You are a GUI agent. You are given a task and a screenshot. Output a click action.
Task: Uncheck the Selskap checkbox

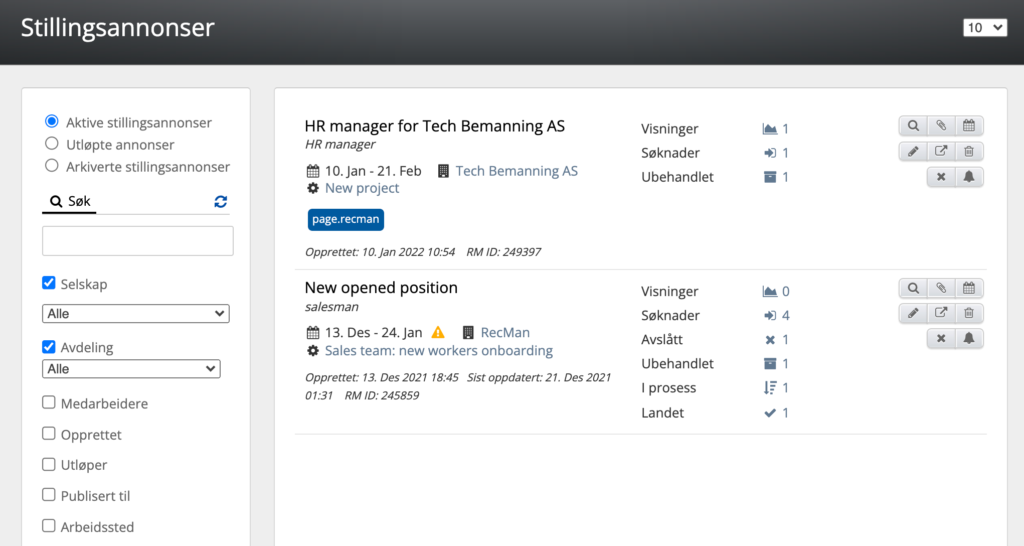pyautogui.click(x=49, y=283)
